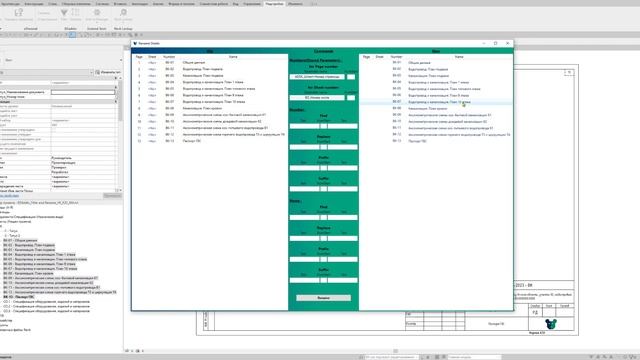Open the Аннотации ribbon tab
The image size is (640, 360).
[x=140, y=4]
